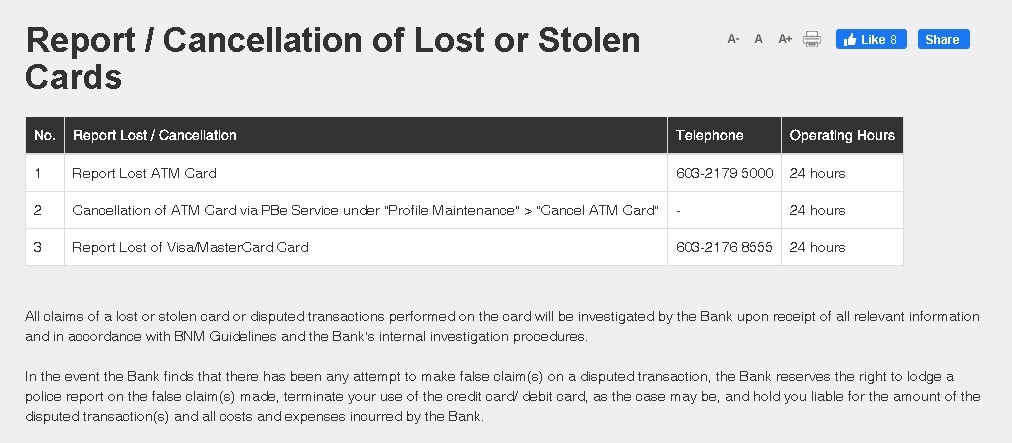Click the Facebook Like button

point(871,39)
